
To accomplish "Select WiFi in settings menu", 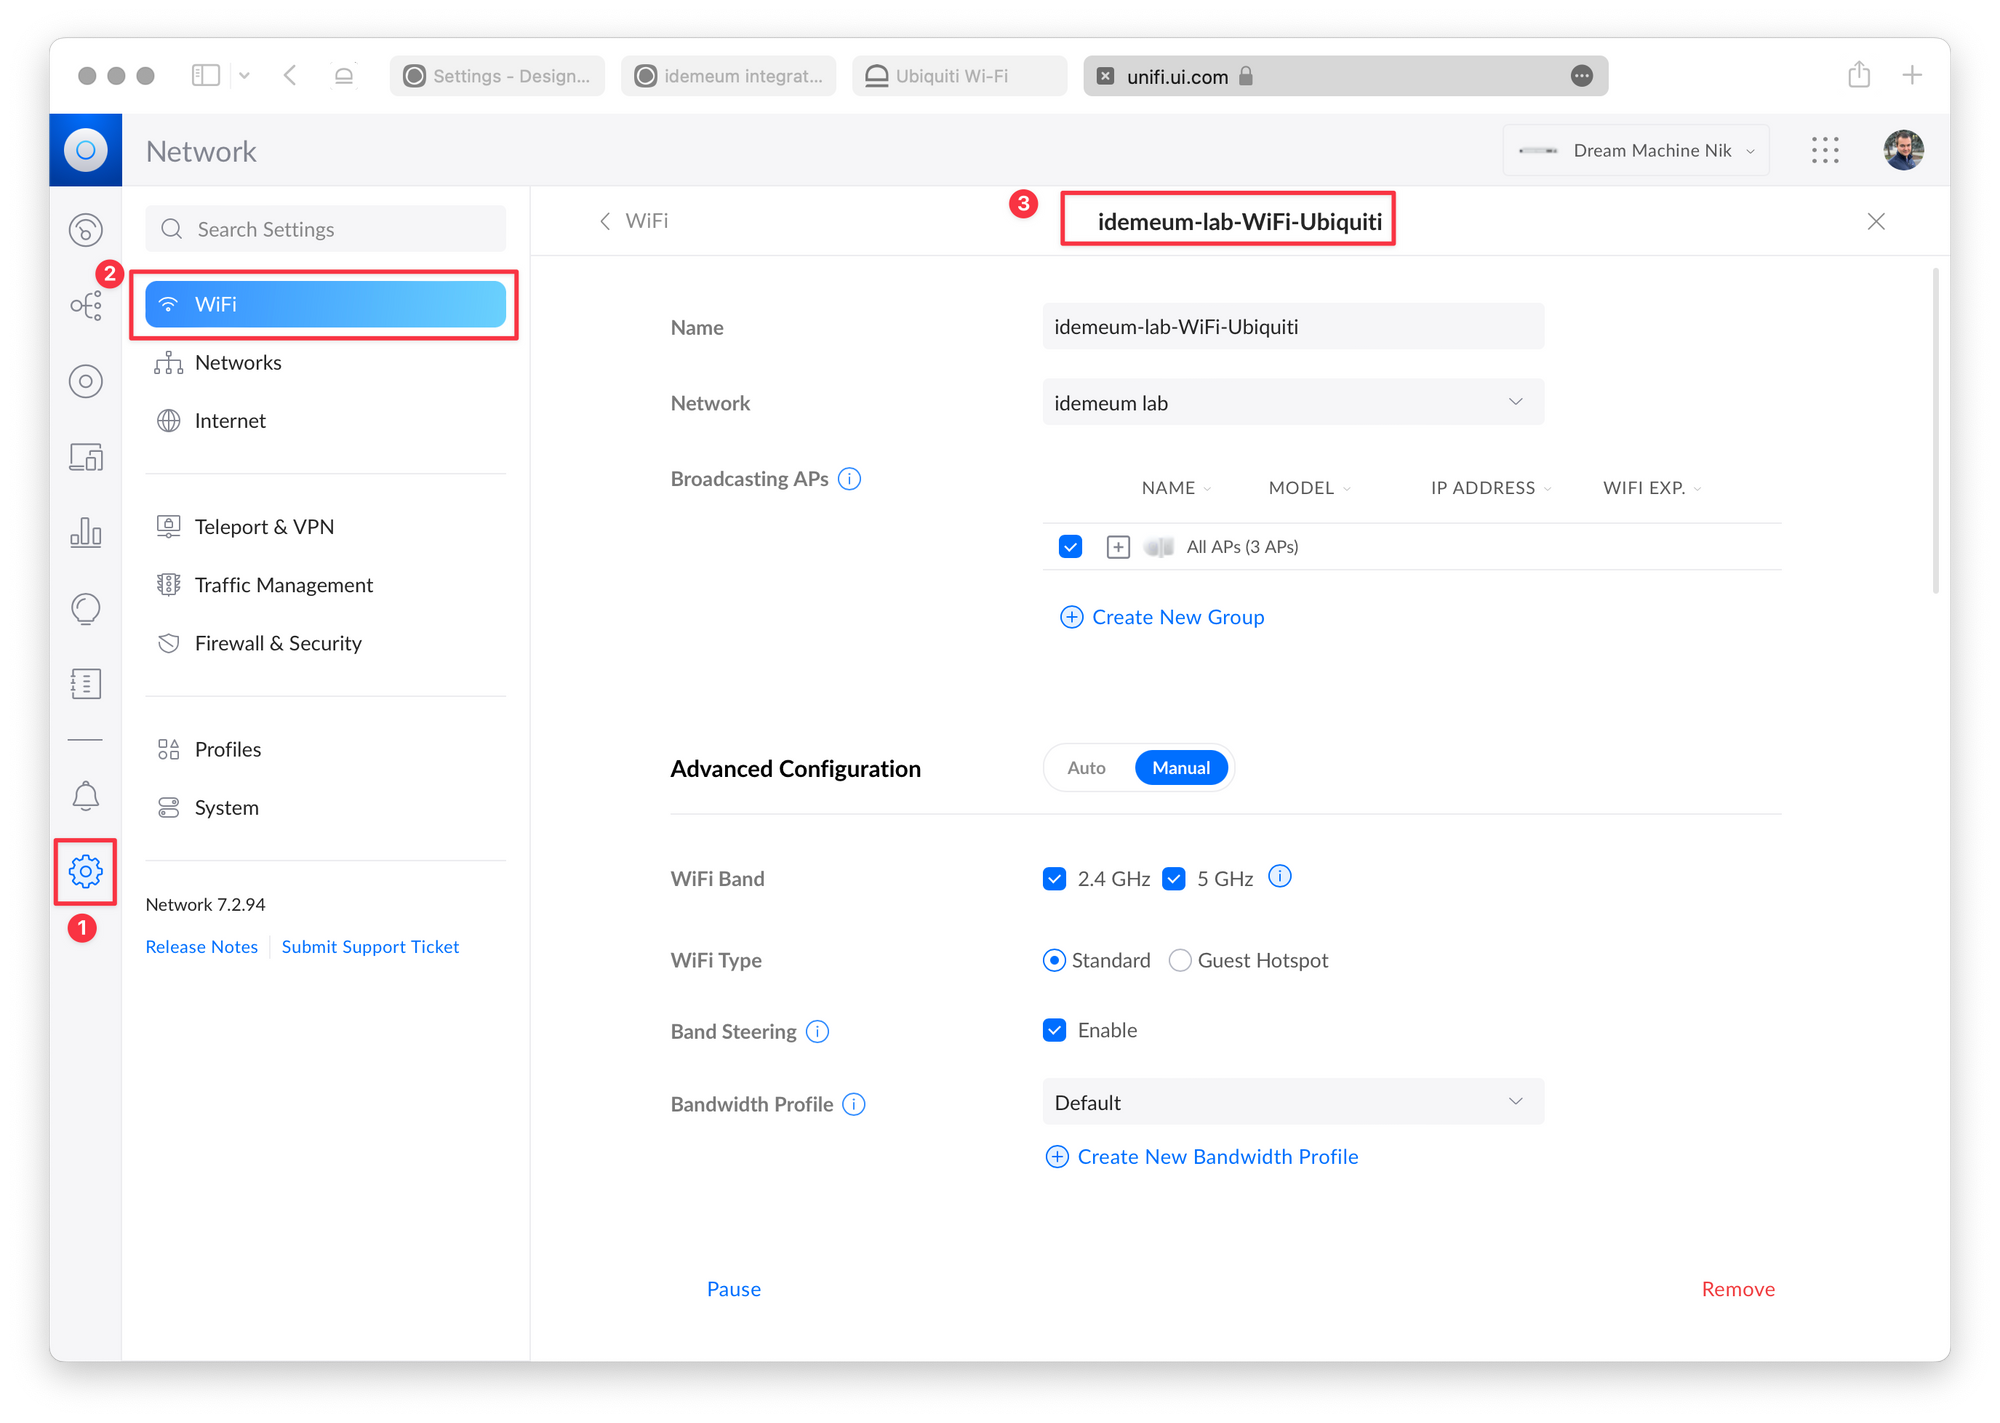I will tap(325, 304).
